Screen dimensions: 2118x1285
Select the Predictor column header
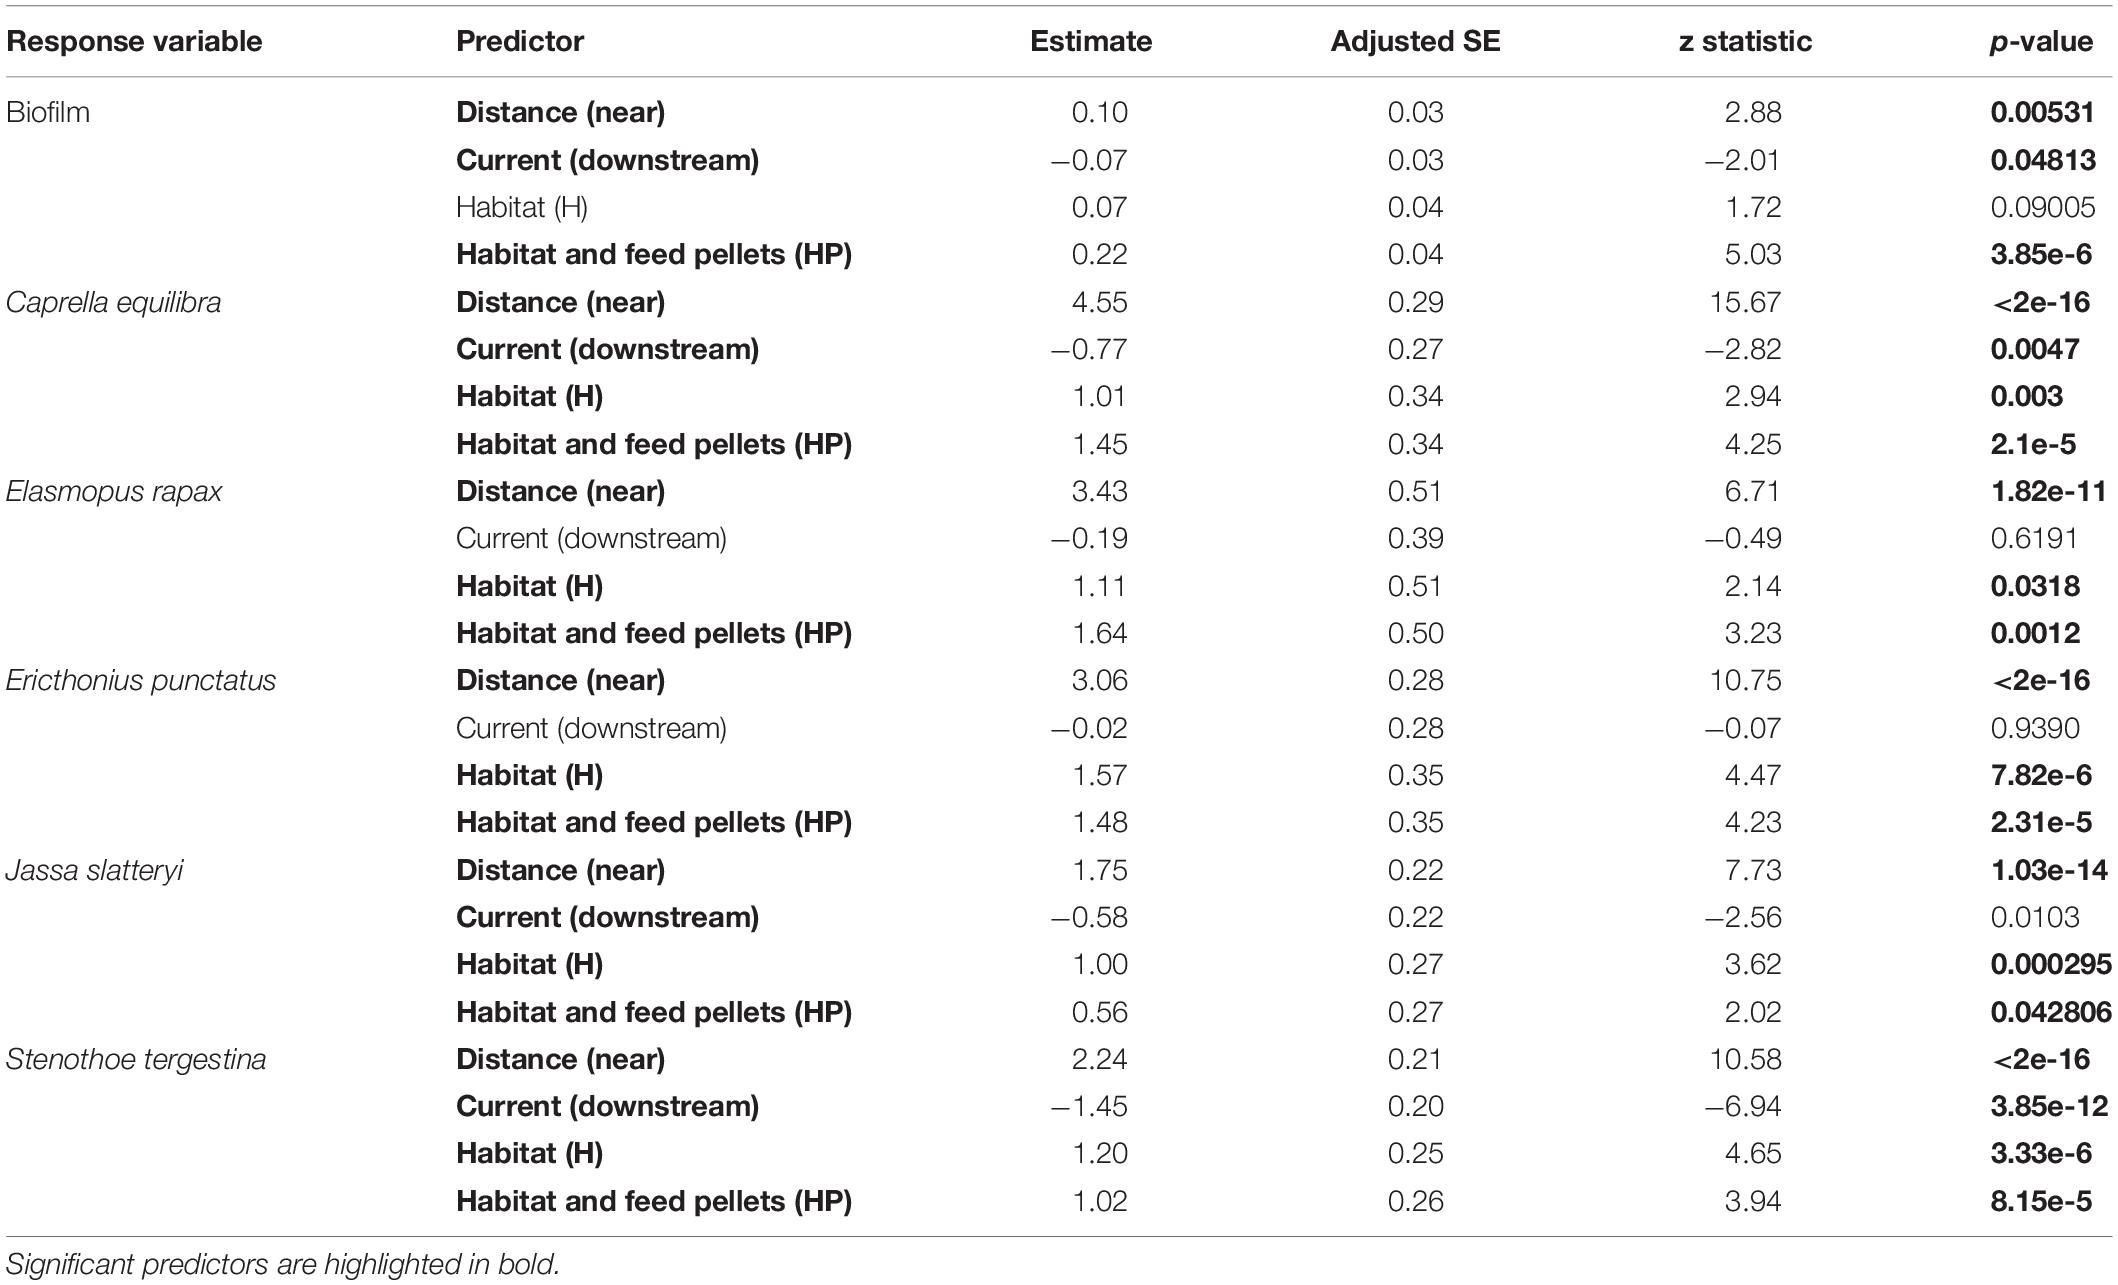[x=520, y=41]
